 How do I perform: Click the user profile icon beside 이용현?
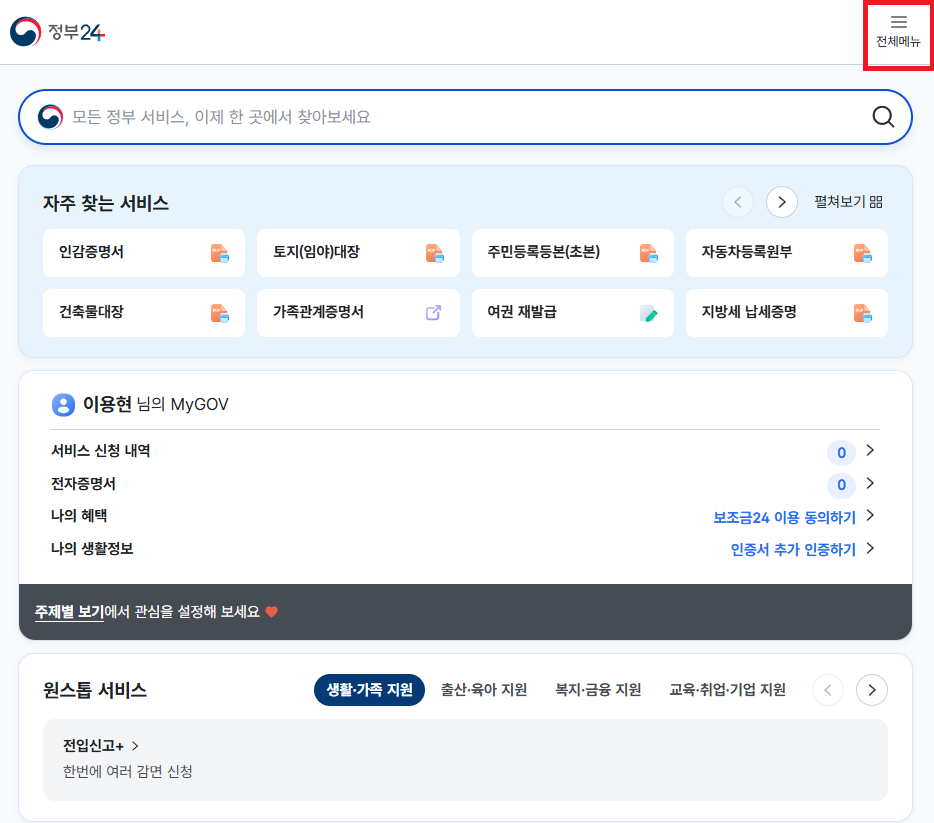[x=64, y=405]
